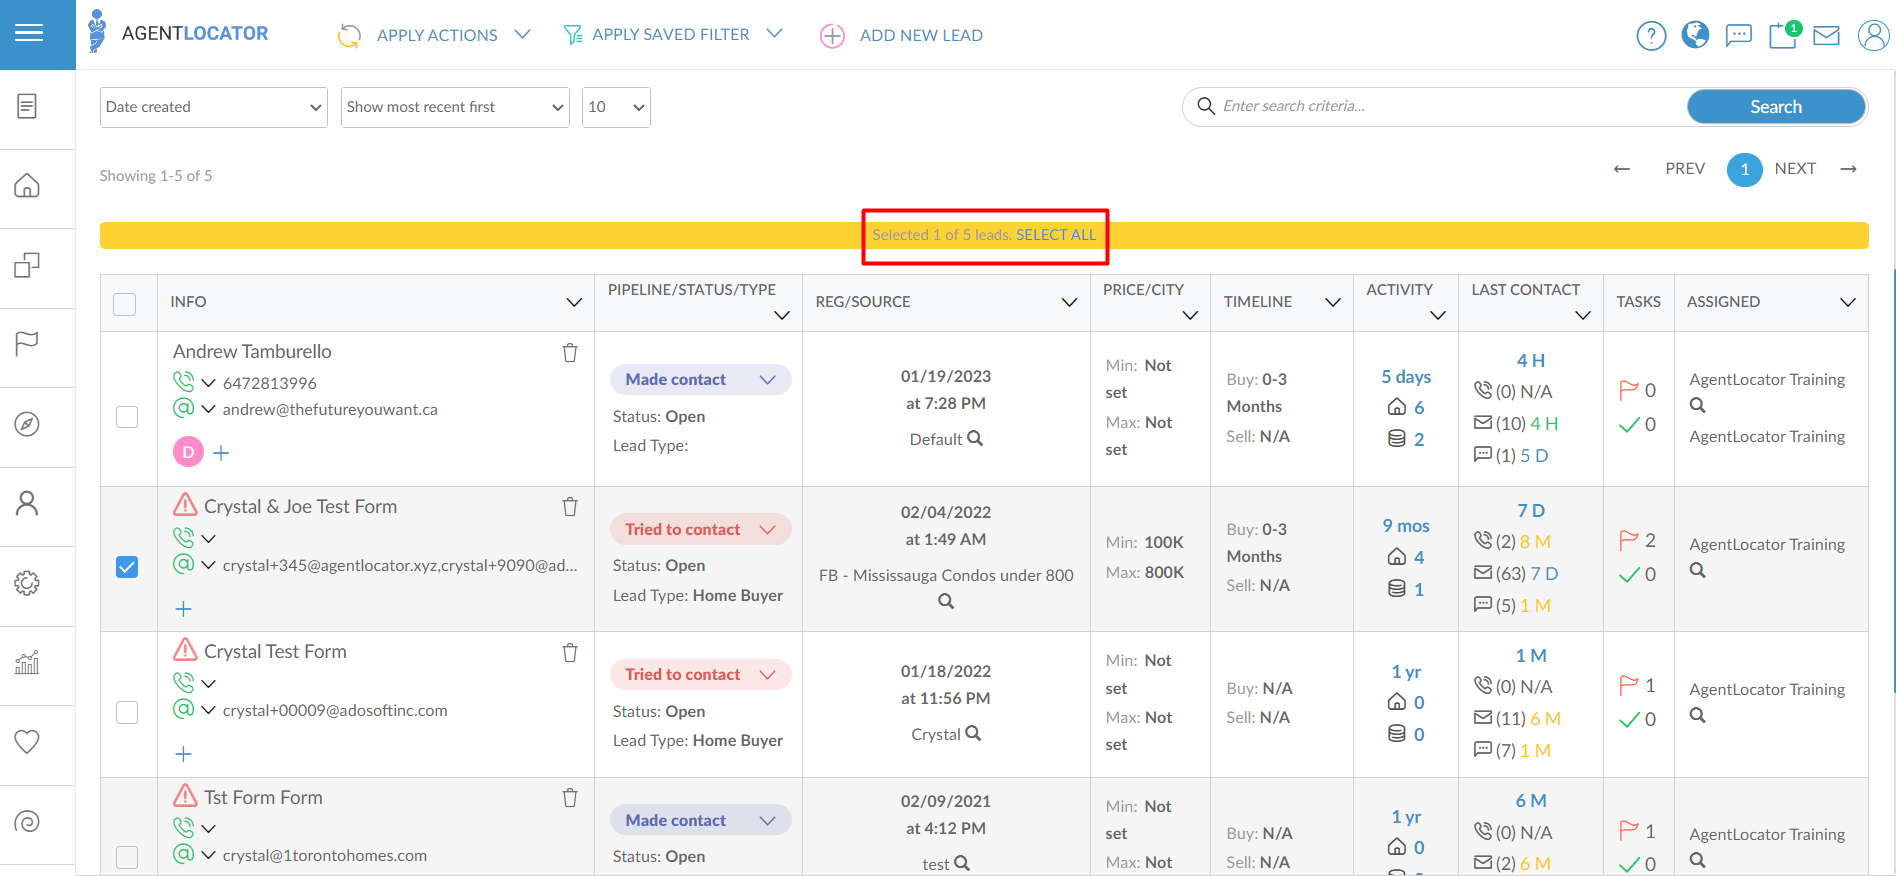This screenshot has width=1896, height=876.
Task: Click 9 mos activity for Crystal & Joe
Action: click(x=1406, y=526)
